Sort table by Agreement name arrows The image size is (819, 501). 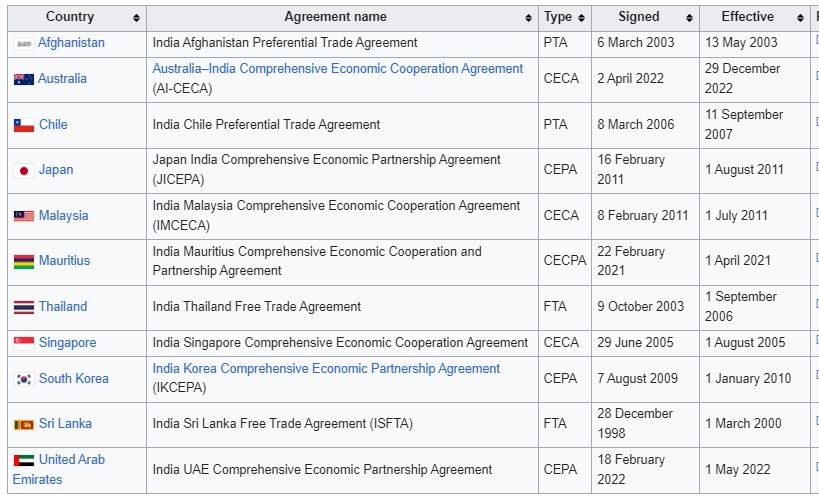pos(528,18)
